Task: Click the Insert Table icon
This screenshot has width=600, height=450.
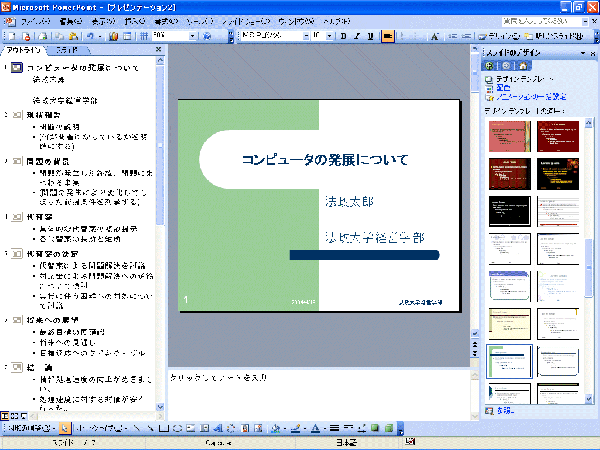Action: point(127,36)
